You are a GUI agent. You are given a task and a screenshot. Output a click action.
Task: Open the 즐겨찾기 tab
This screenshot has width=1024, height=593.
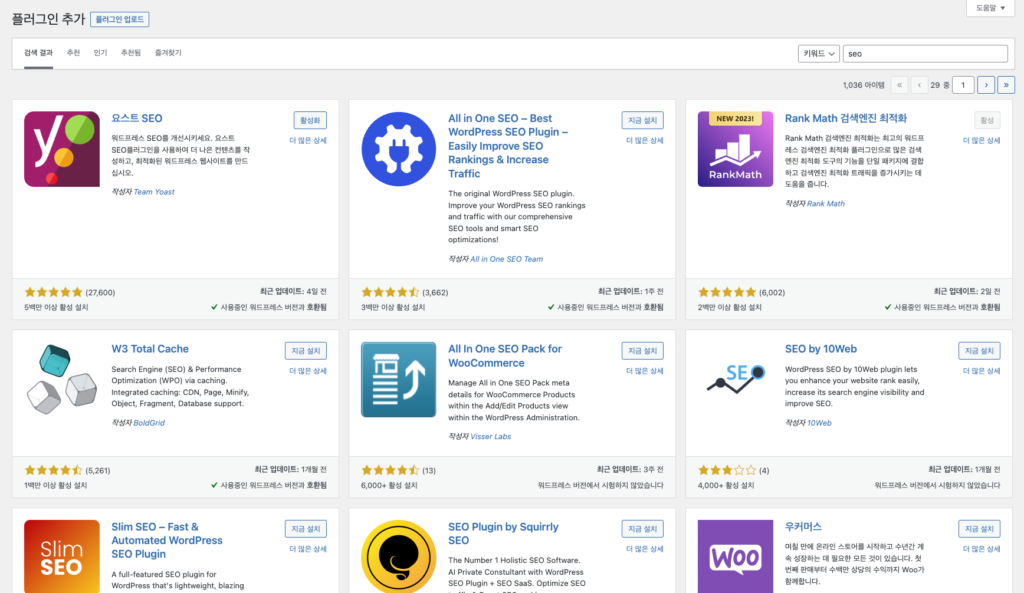coord(168,53)
